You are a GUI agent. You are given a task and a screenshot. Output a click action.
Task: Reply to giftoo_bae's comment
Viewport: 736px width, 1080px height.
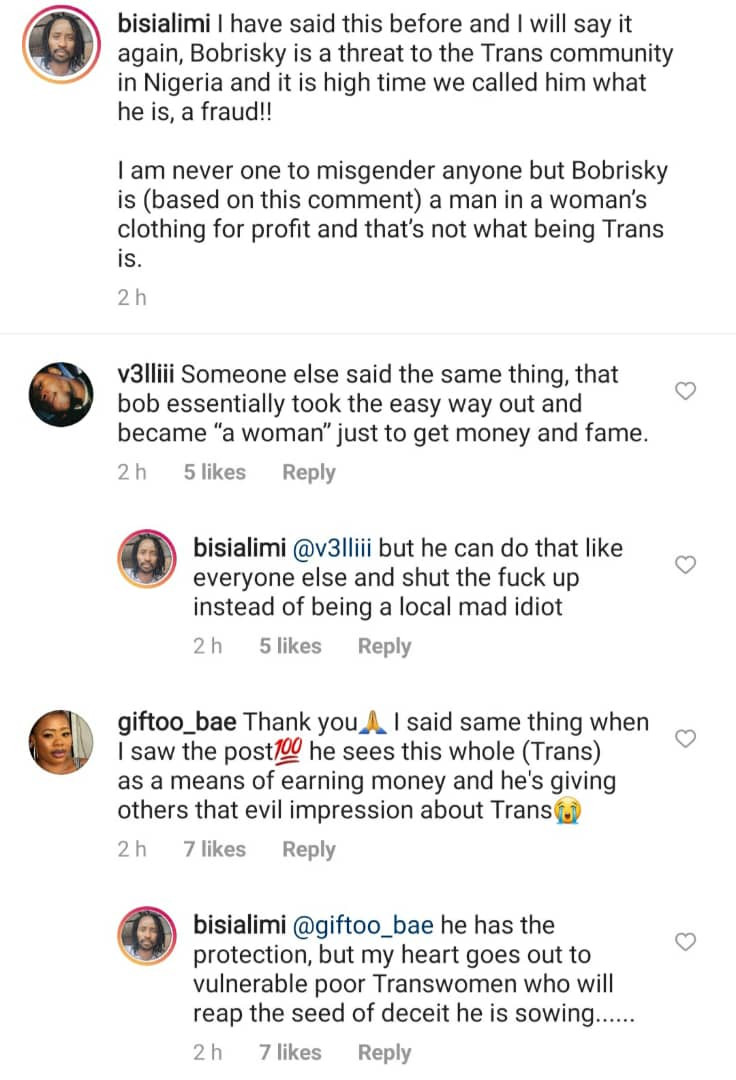(x=308, y=850)
